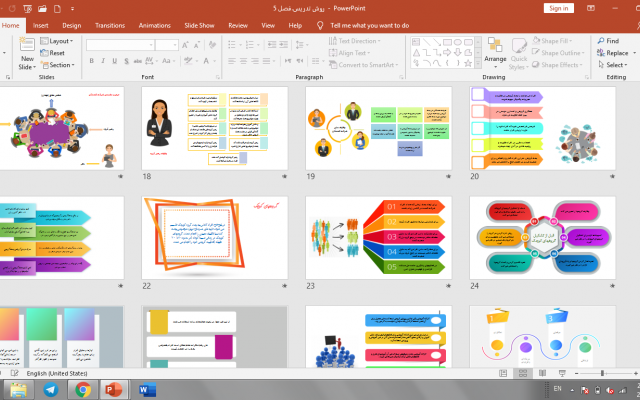Switch to the Home tab
This screenshot has width=640, height=400.
[x=11, y=25]
